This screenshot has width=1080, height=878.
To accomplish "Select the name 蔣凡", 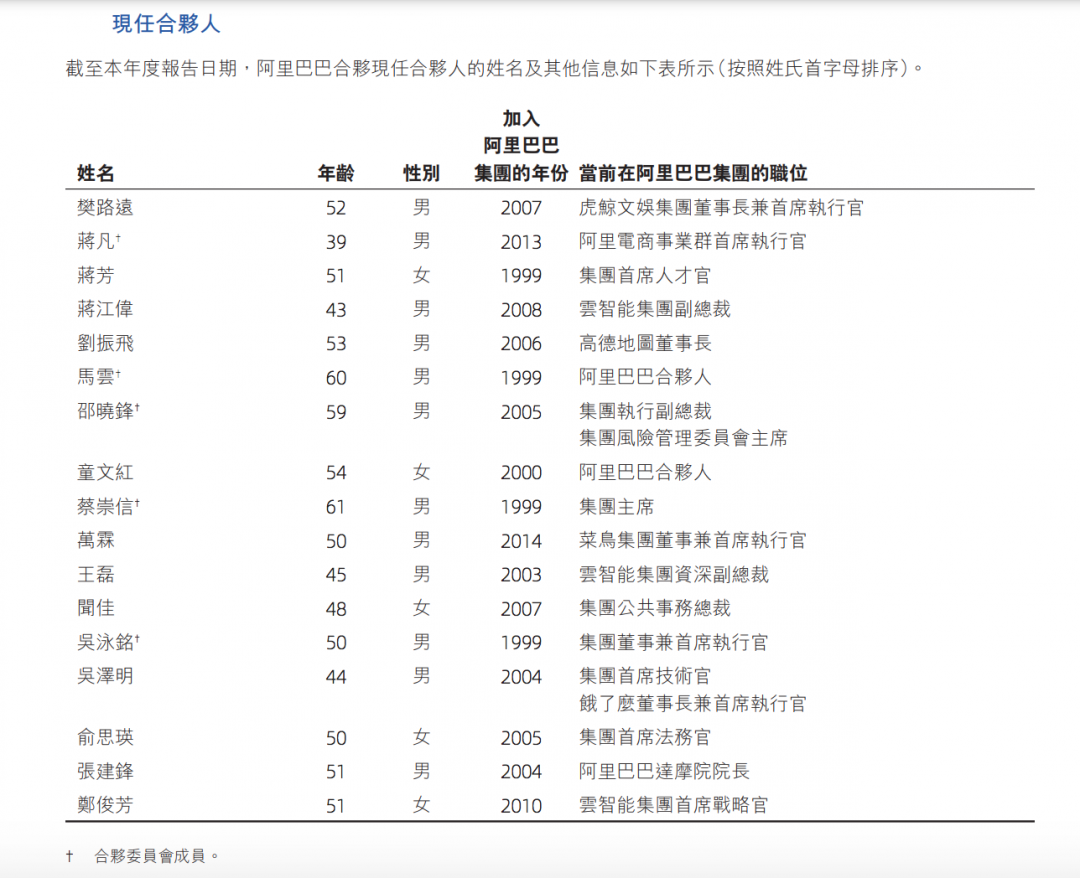I will click(x=96, y=242).
